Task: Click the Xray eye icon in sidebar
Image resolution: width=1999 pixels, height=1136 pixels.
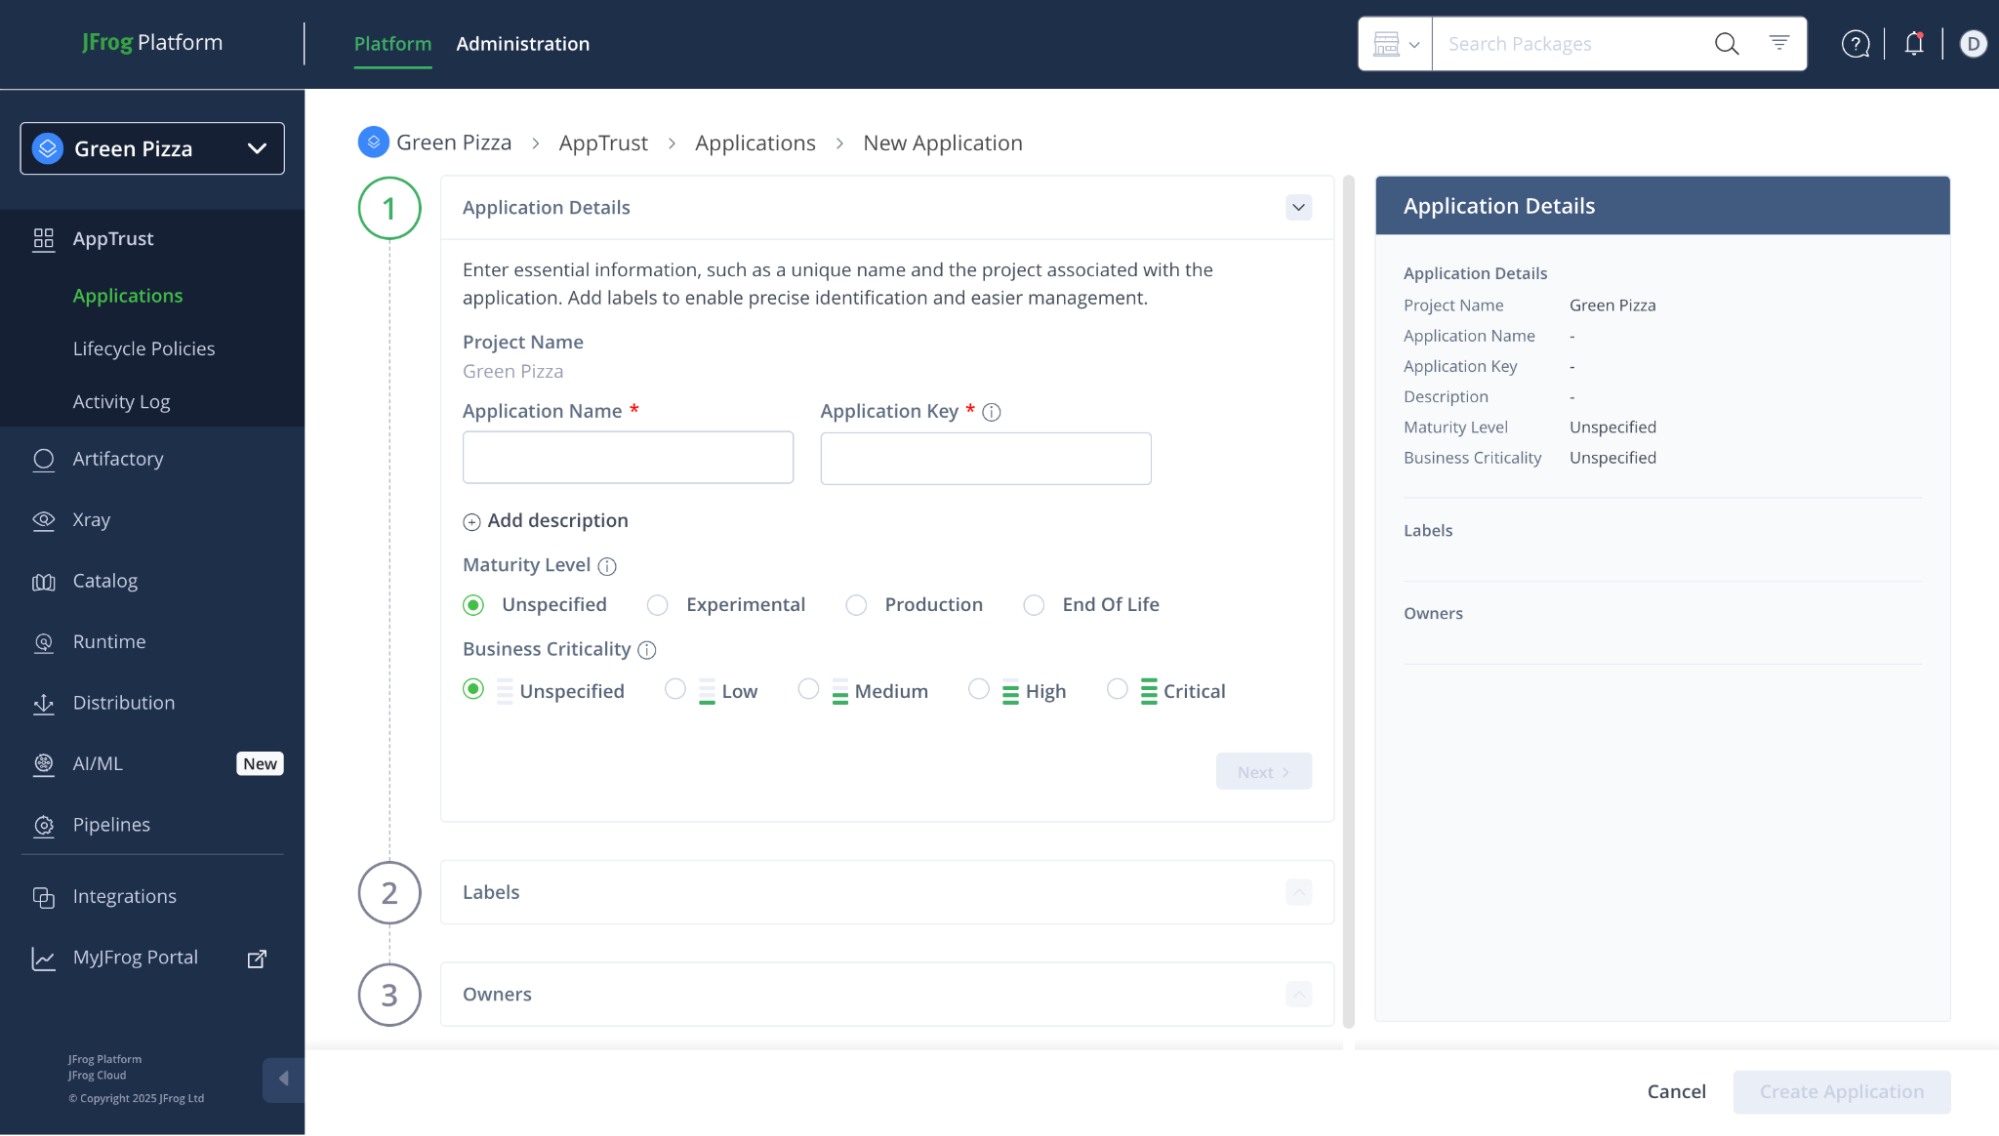Action: (43, 520)
